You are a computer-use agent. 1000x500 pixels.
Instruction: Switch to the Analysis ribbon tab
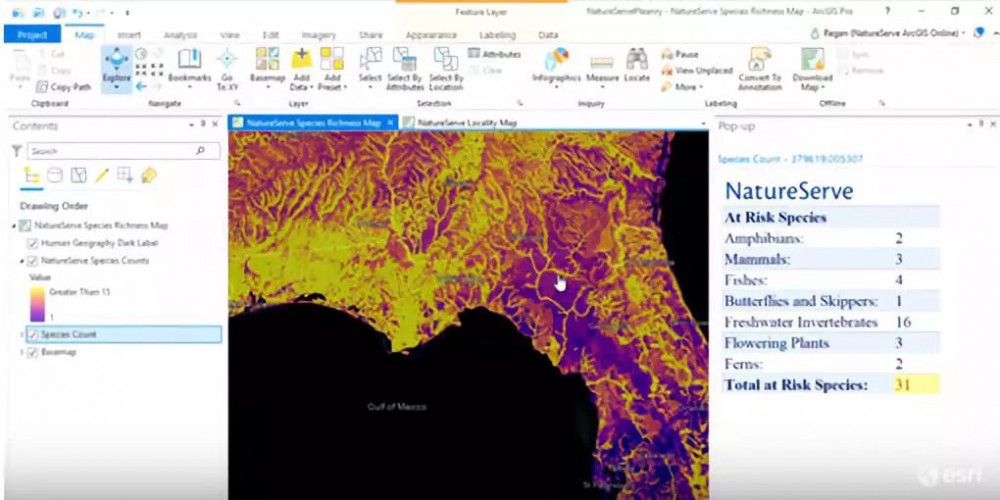click(180, 35)
